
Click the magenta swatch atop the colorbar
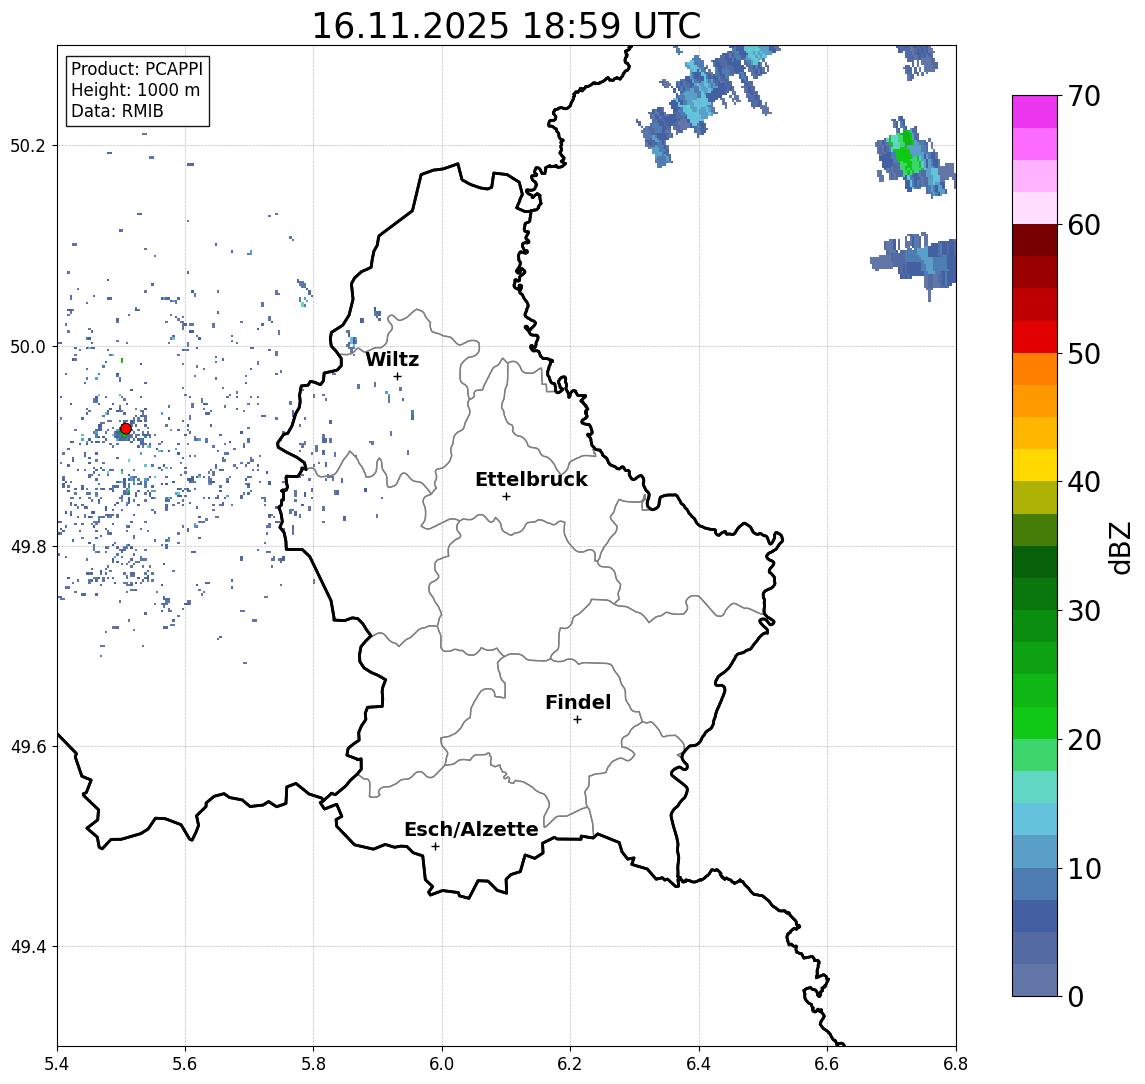(x=1035, y=112)
